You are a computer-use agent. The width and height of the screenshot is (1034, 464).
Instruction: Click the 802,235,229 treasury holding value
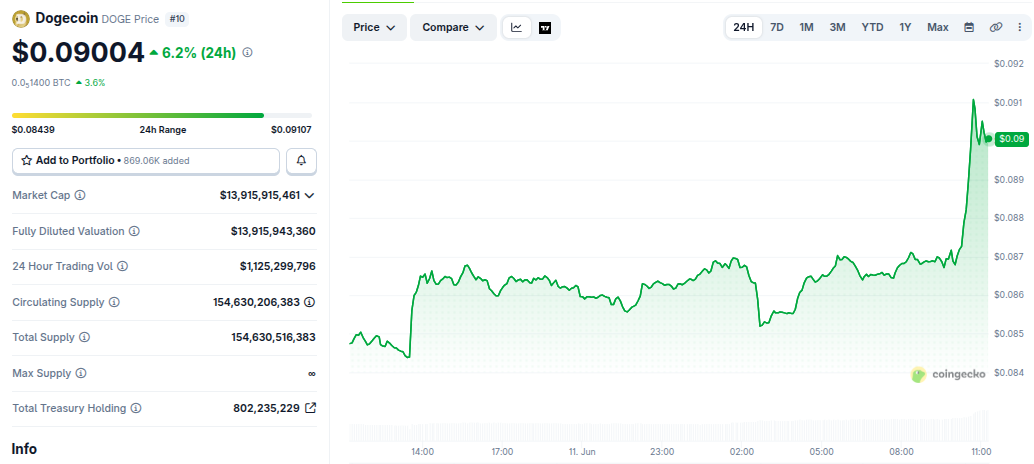(267, 409)
